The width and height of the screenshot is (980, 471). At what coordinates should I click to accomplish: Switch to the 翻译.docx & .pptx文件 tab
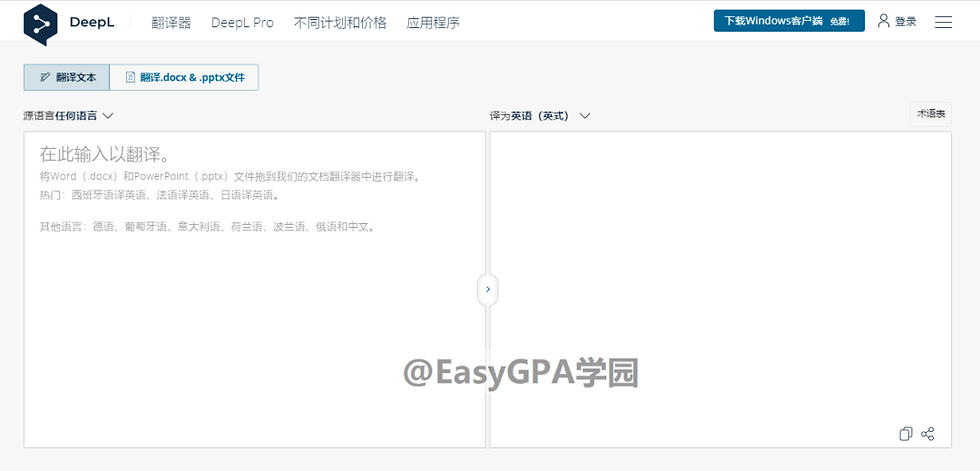[x=184, y=77]
